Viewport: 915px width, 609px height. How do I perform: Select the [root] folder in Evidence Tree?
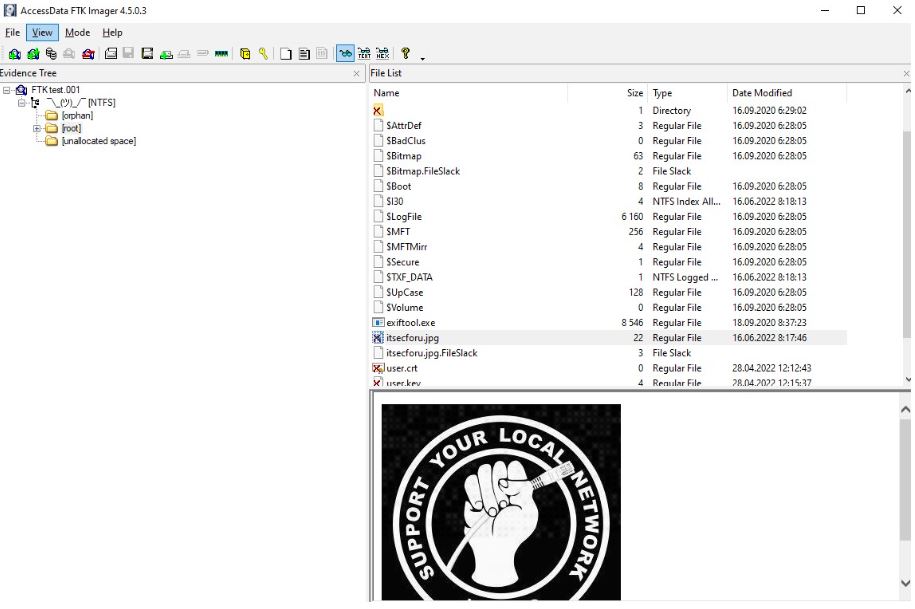click(71, 128)
